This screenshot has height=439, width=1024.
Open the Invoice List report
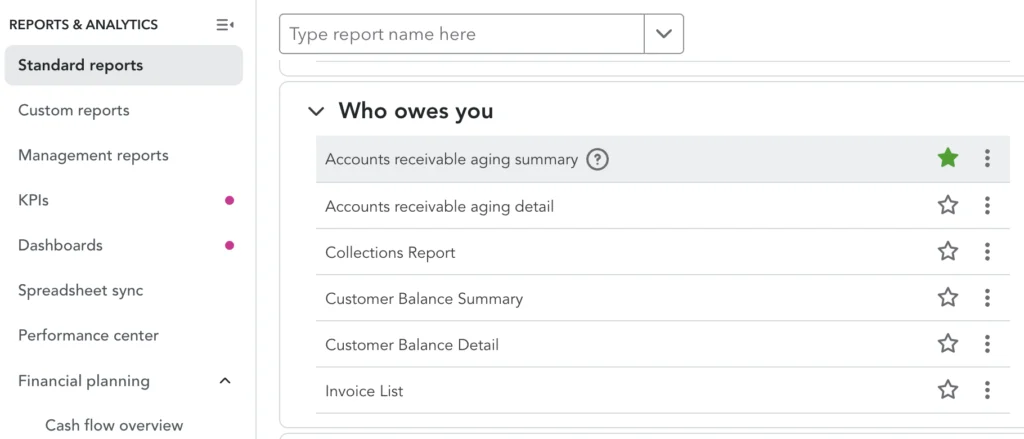(x=364, y=391)
